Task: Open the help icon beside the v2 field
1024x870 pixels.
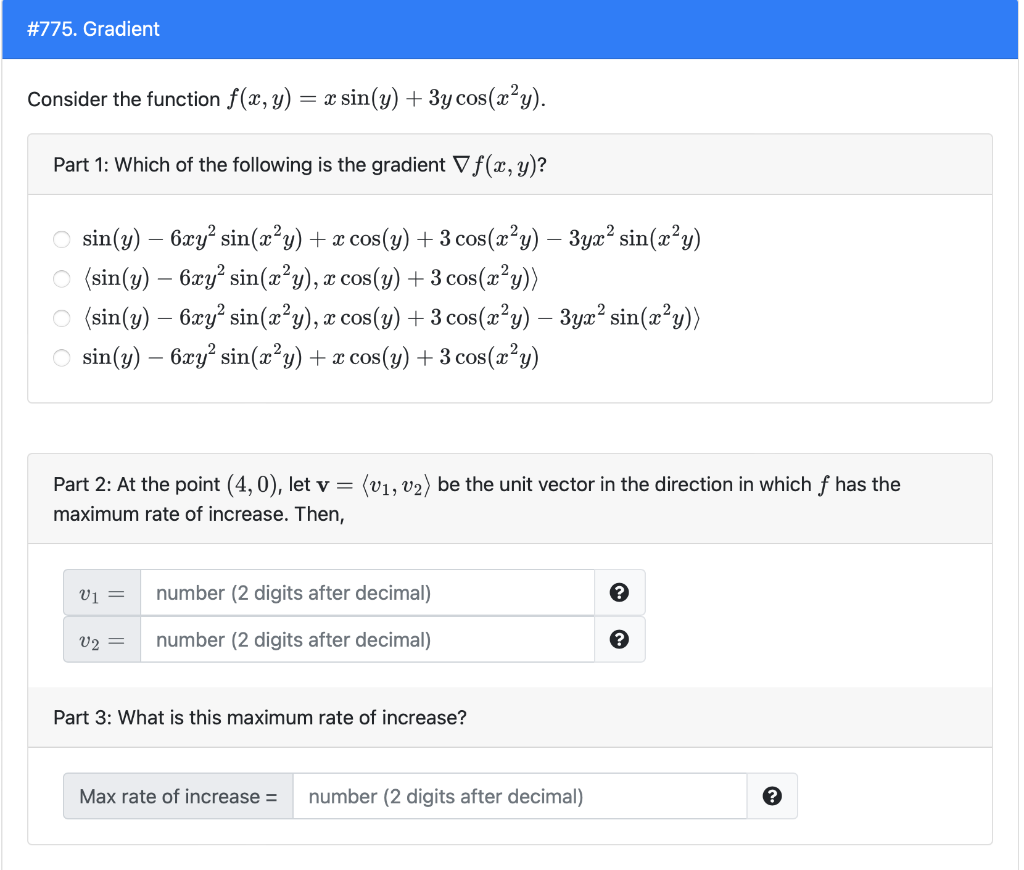Action: [619, 639]
